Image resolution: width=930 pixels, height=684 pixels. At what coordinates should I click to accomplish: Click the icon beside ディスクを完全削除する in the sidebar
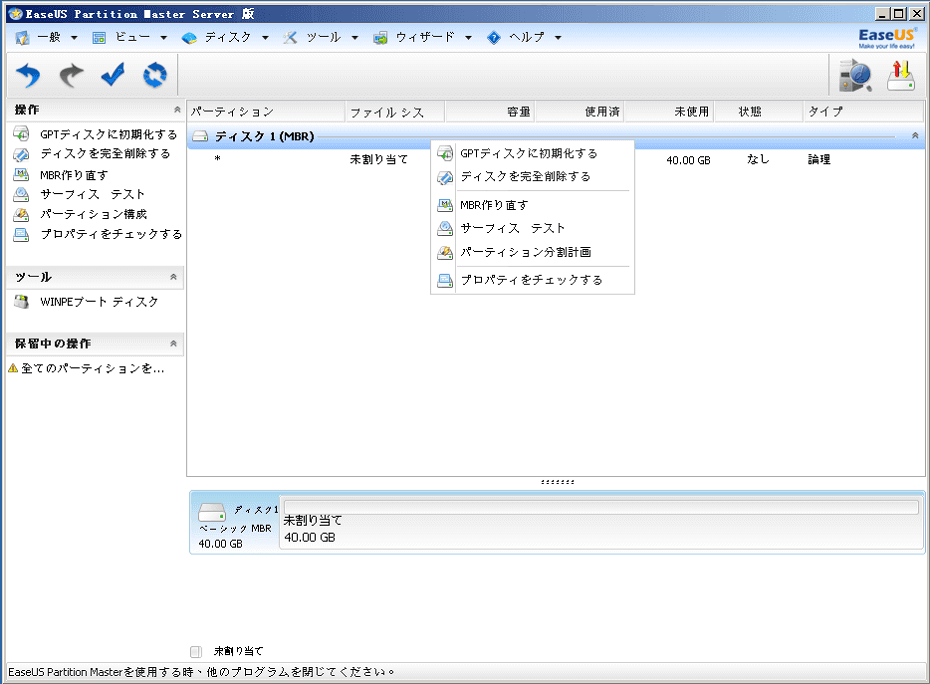[21, 154]
